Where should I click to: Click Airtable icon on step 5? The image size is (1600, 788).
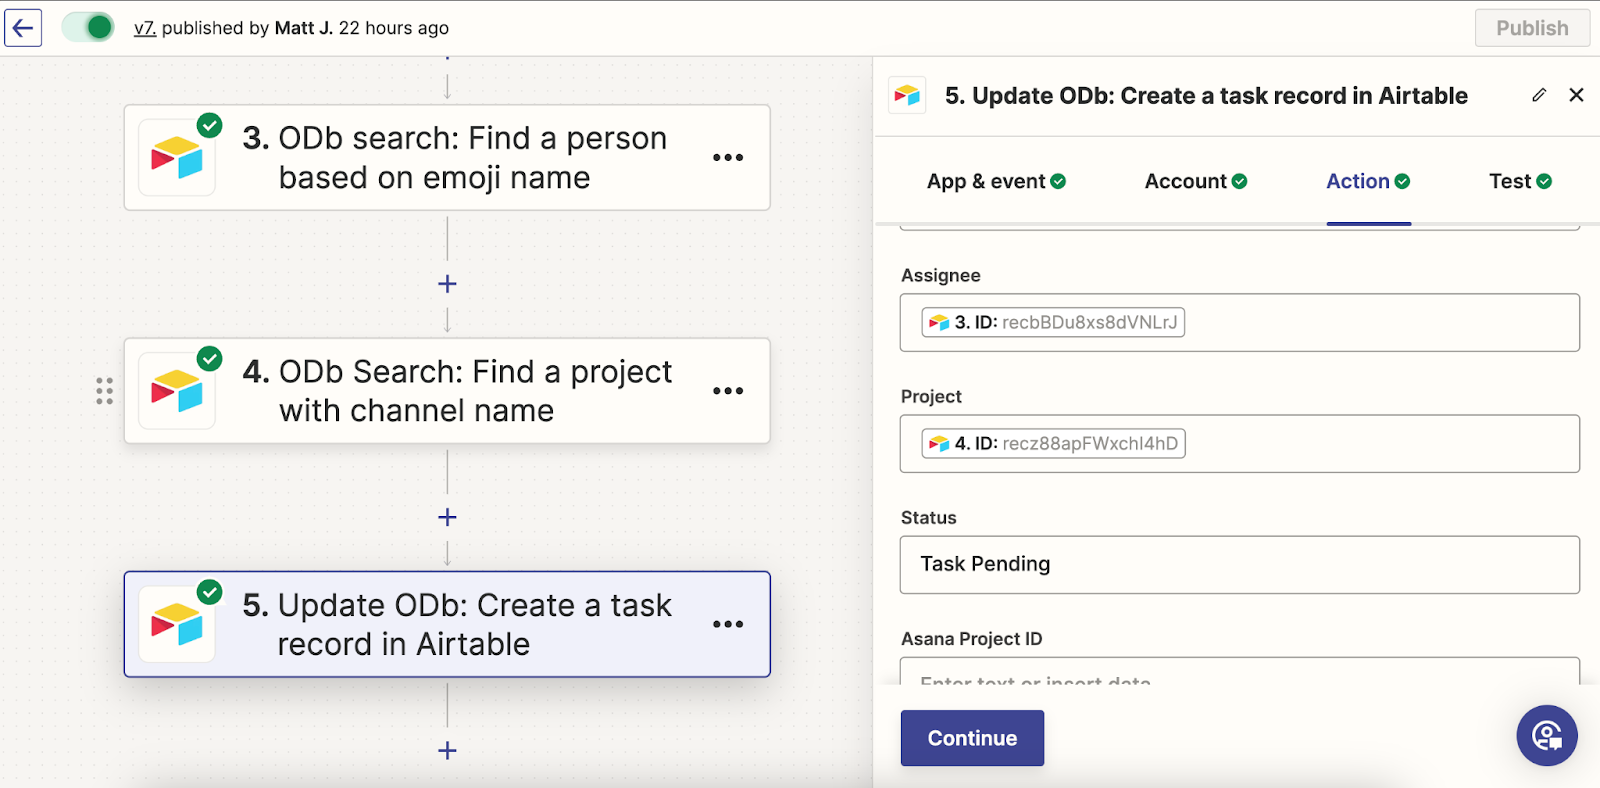[x=177, y=624]
